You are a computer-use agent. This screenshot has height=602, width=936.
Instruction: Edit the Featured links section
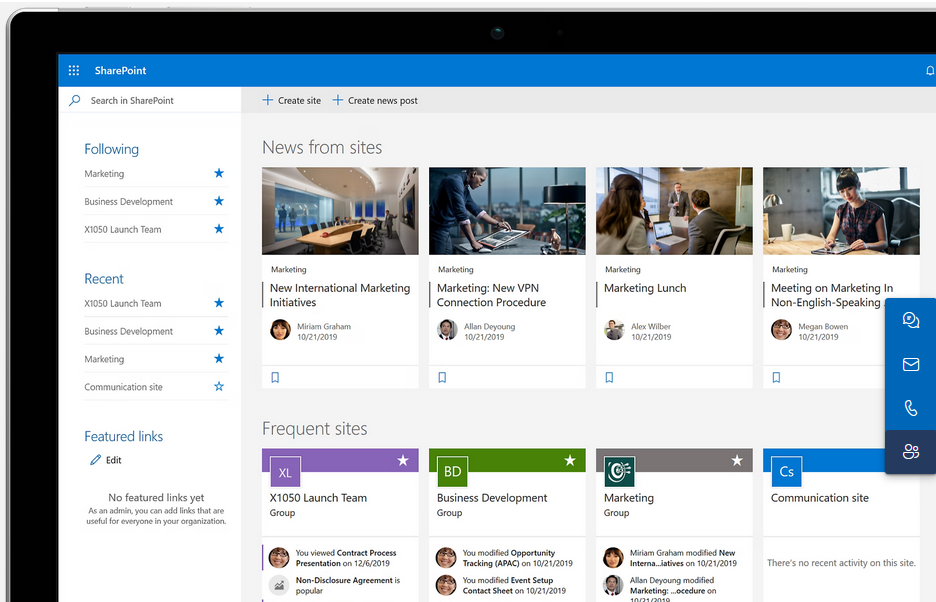(106, 460)
